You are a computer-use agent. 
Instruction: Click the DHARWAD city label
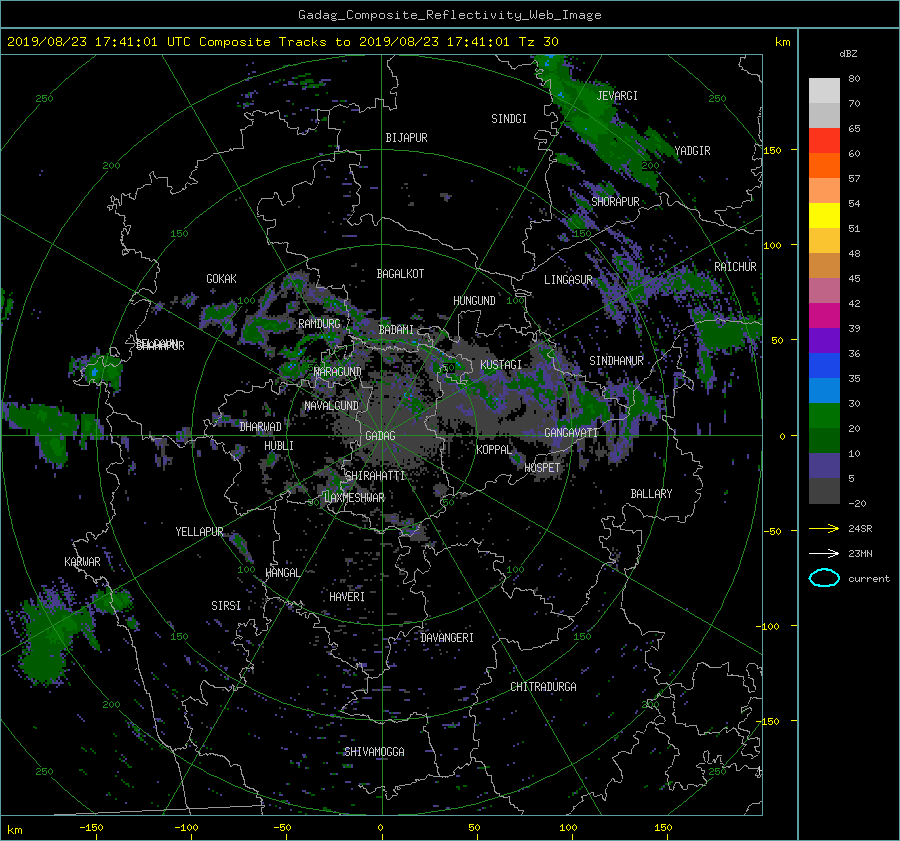[260, 427]
